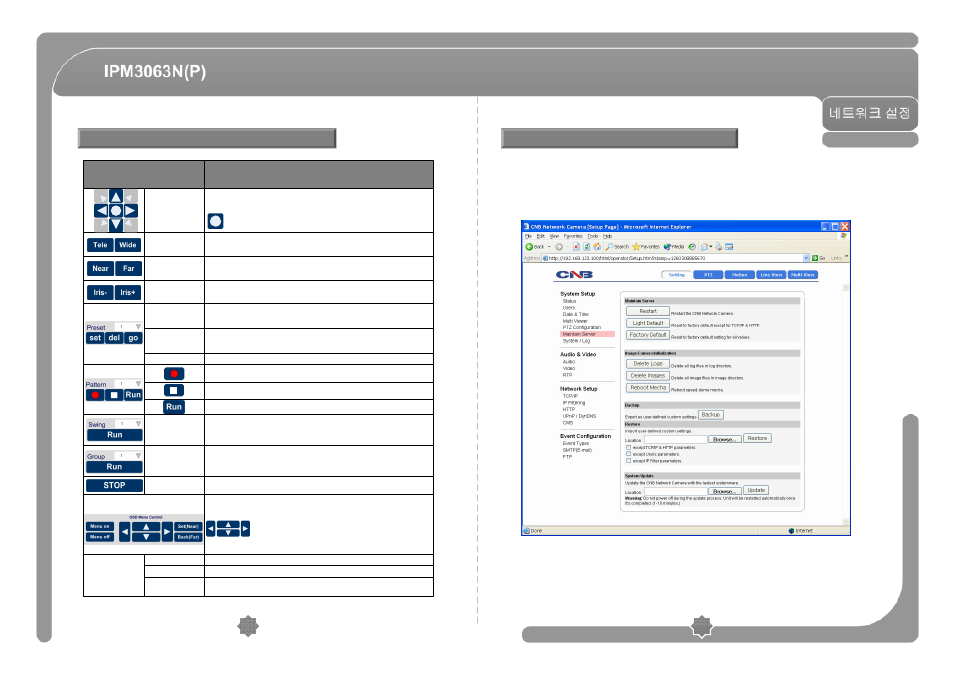Open the IE File menu

coord(528,236)
